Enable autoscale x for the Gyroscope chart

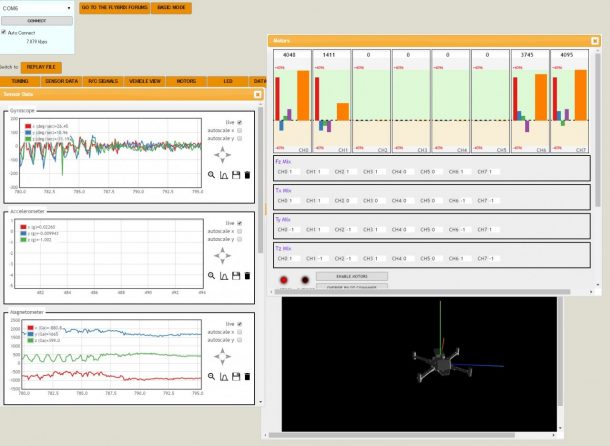pyautogui.click(x=240, y=130)
